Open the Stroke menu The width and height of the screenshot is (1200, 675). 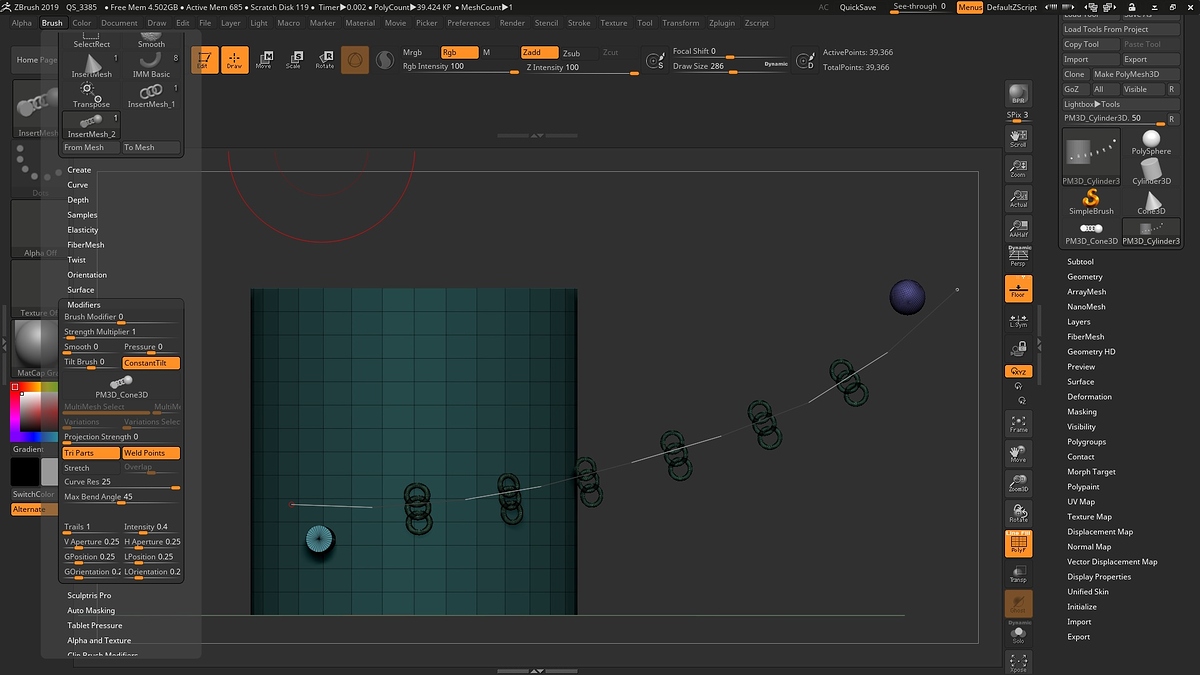579,22
